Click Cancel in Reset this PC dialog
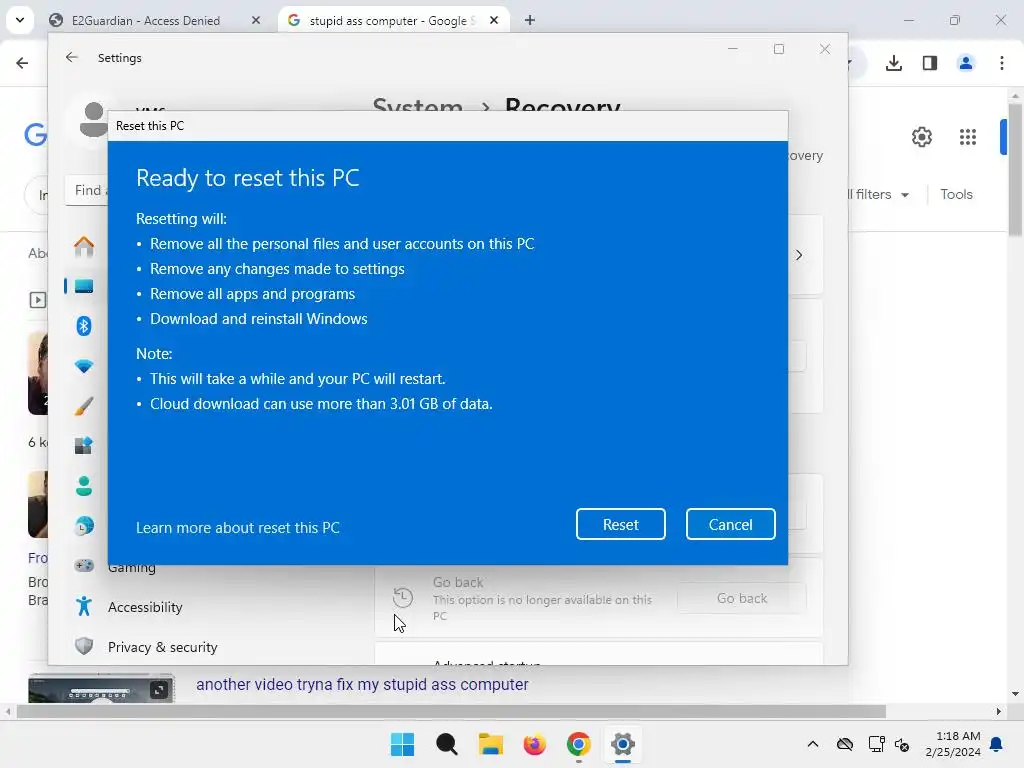The height and width of the screenshot is (768, 1024). 730,524
